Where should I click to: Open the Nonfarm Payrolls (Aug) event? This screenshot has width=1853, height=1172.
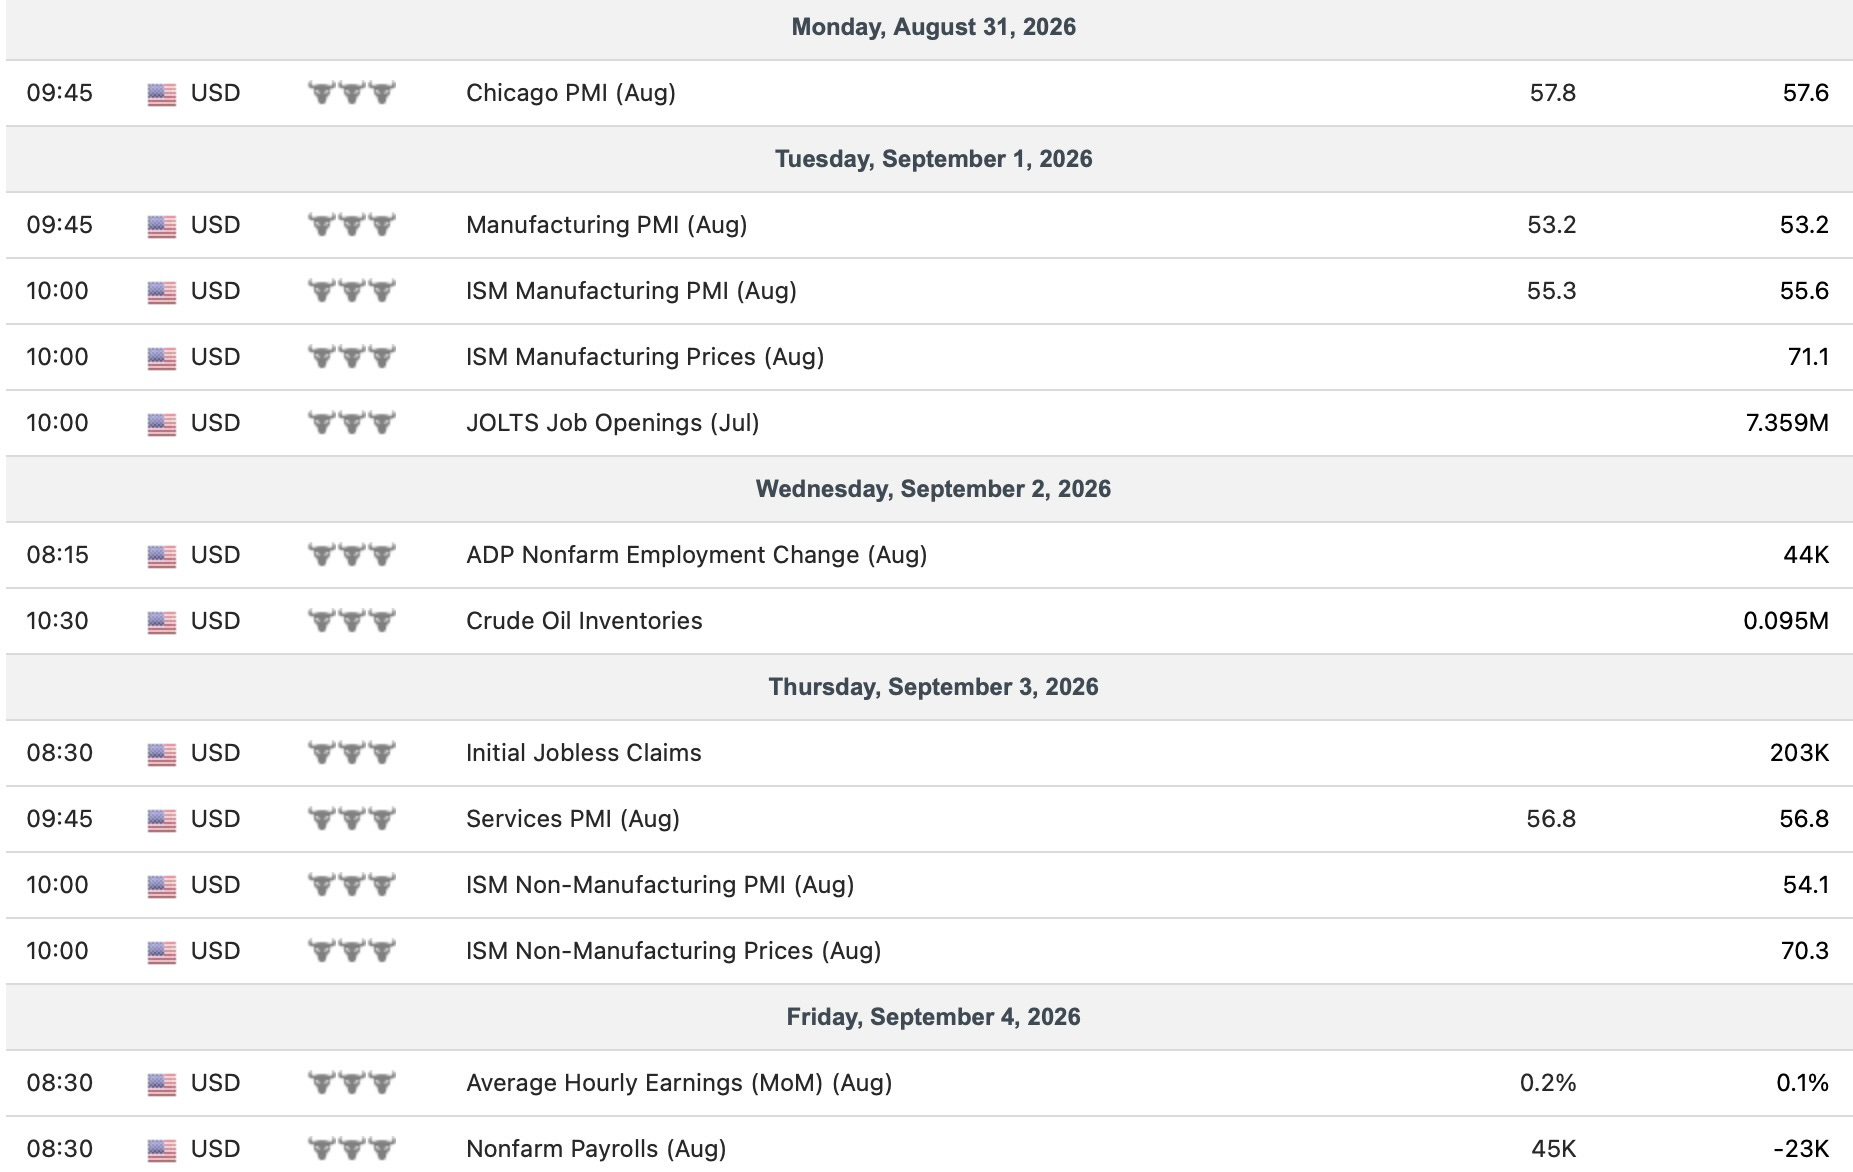(596, 1149)
